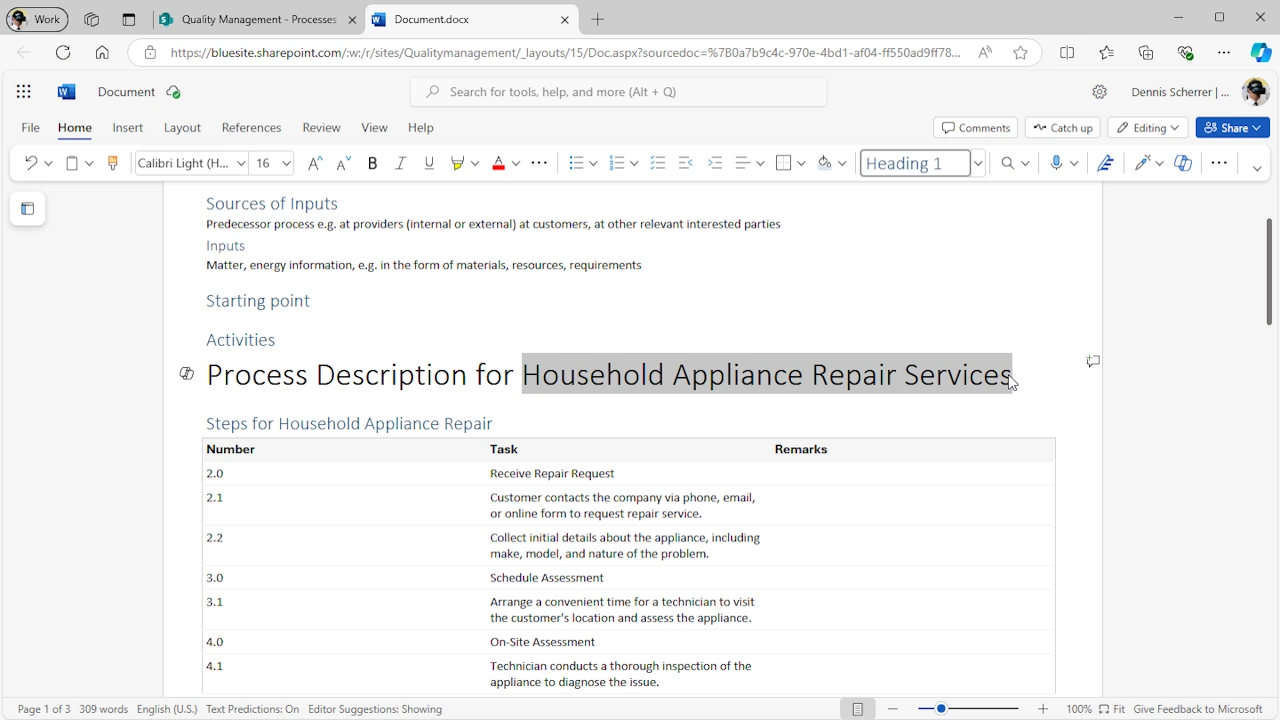The width and height of the screenshot is (1280, 720).
Task: Open highlight color dropdown arrow
Action: [475, 163]
